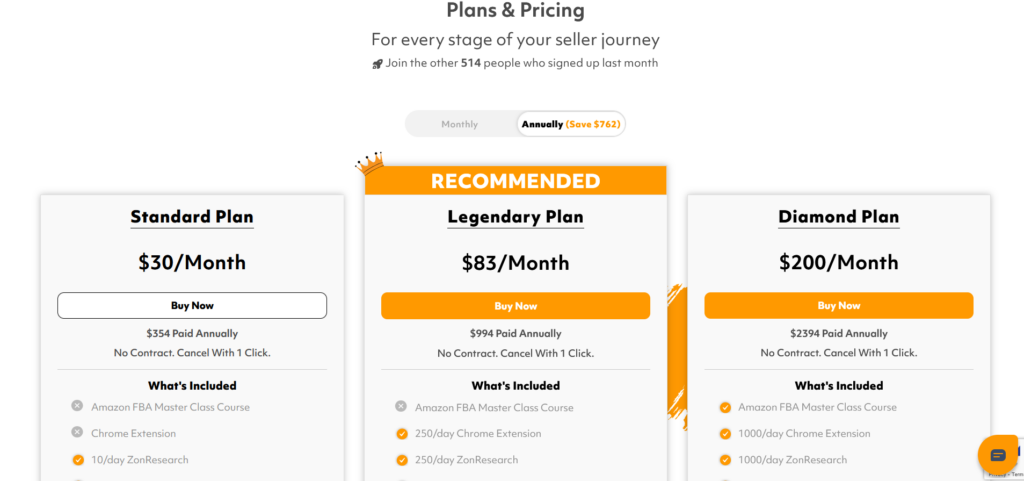Viewport: 1024px width, 481px height.
Task: Open the chat widget icon
Action: tap(997, 455)
